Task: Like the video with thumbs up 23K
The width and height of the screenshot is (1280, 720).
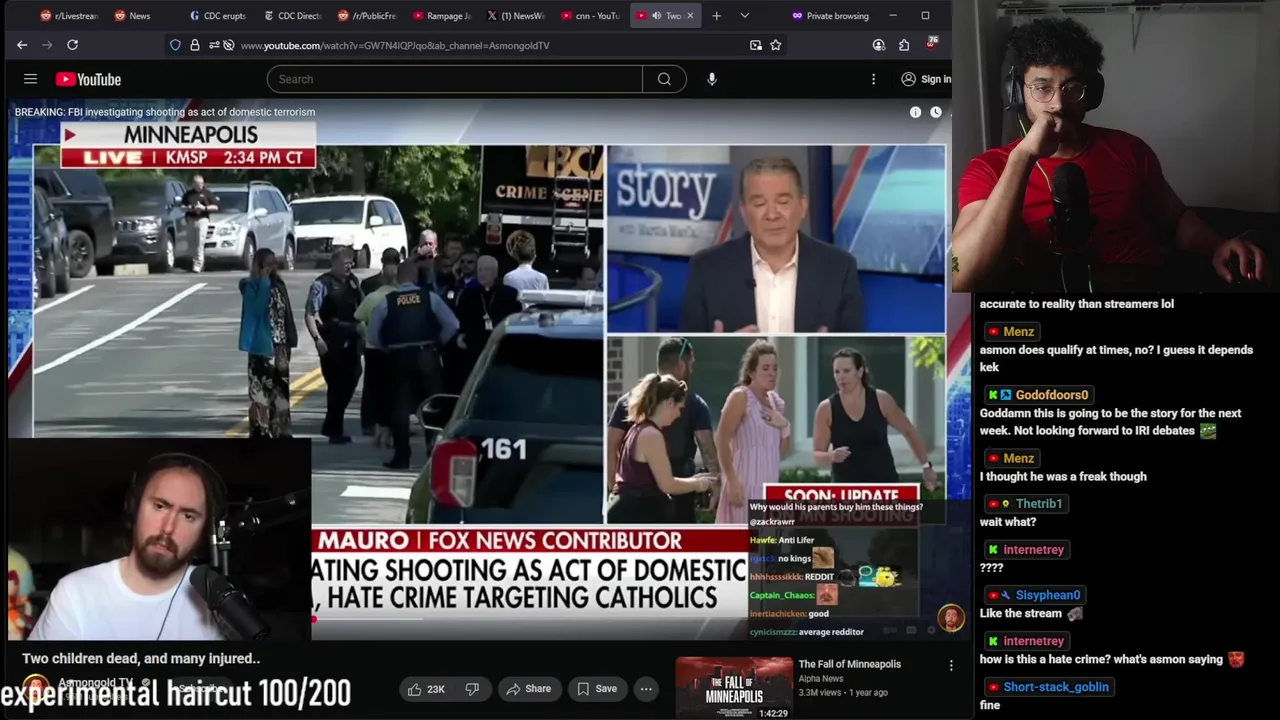Action: tap(425, 689)
